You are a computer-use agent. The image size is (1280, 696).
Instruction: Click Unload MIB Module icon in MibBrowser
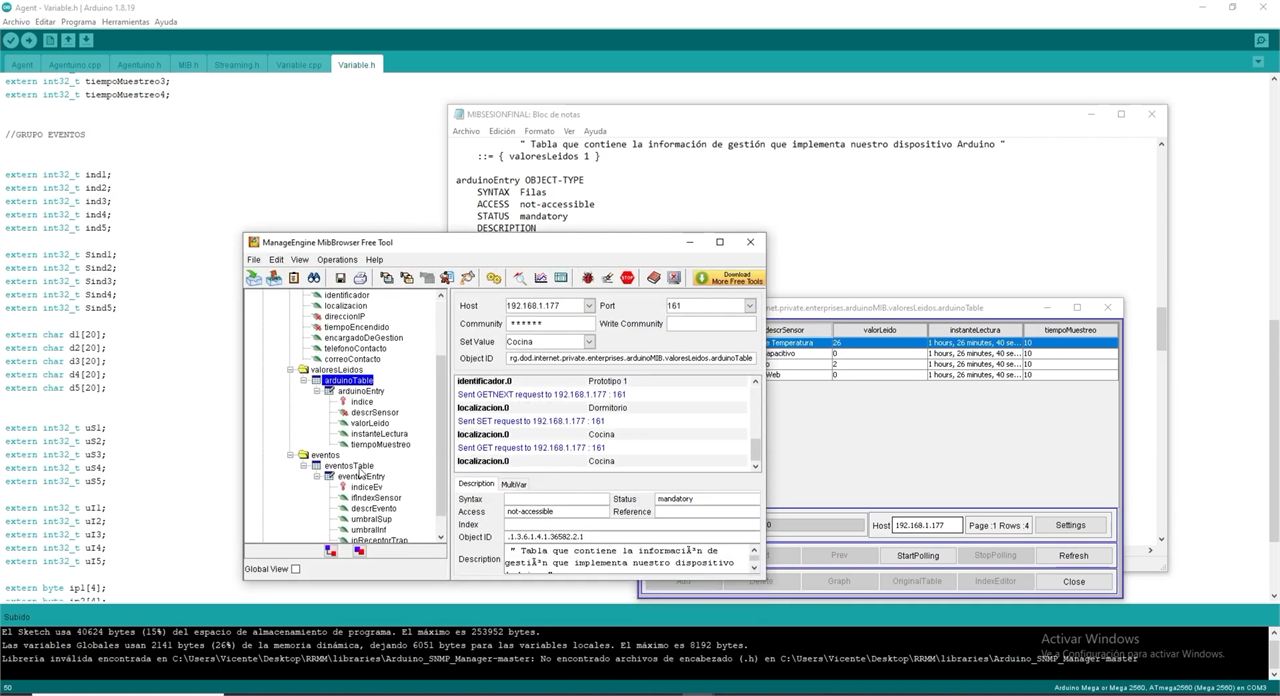click(274, 278)
